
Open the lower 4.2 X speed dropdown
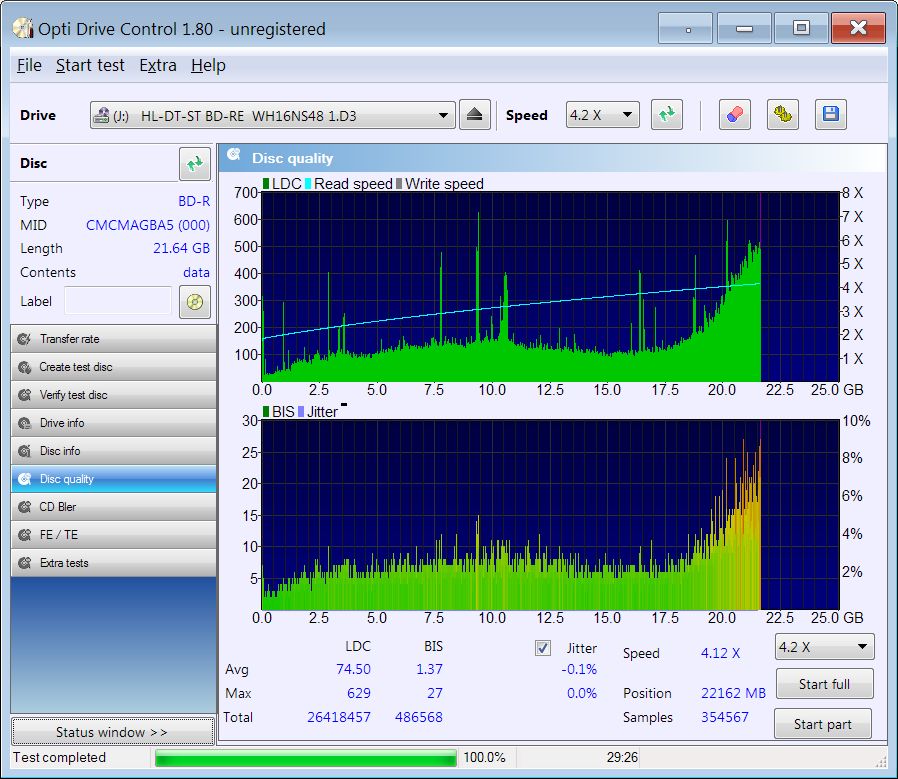[824, 647]
